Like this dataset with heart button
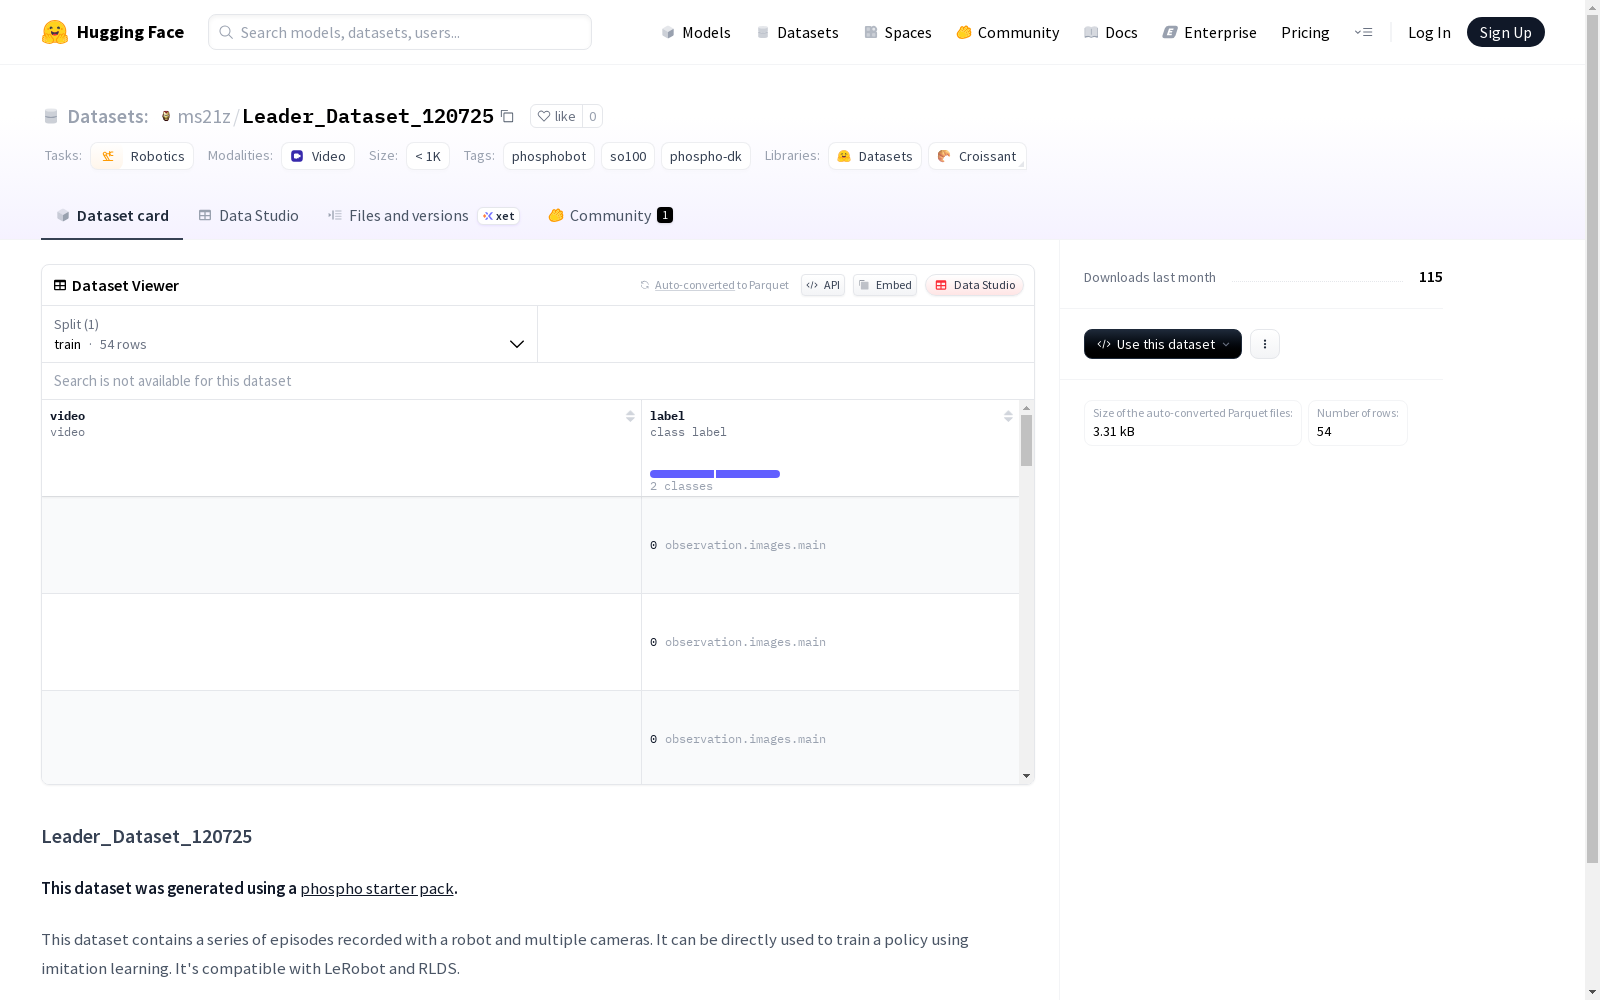The image size is (1600, 1000). point(556,116)
